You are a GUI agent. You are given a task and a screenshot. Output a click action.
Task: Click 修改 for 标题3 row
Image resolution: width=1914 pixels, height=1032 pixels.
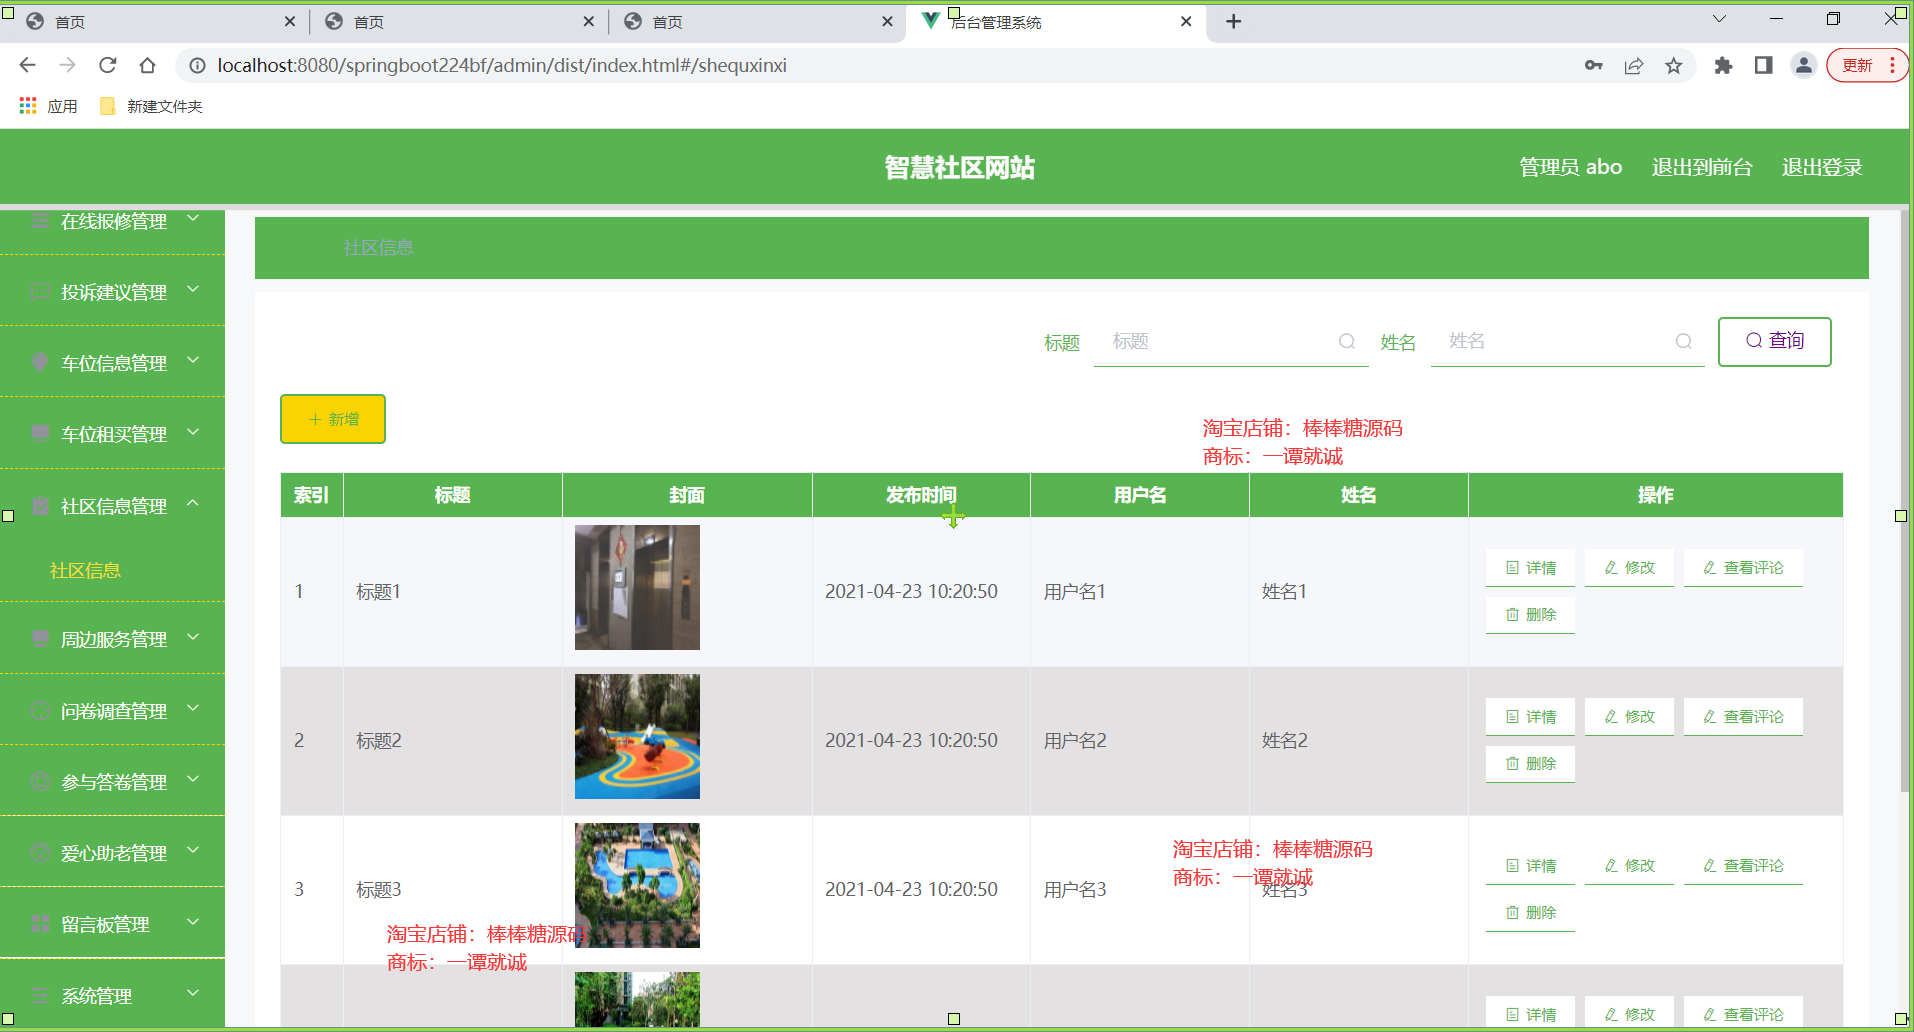(1629, 865)
